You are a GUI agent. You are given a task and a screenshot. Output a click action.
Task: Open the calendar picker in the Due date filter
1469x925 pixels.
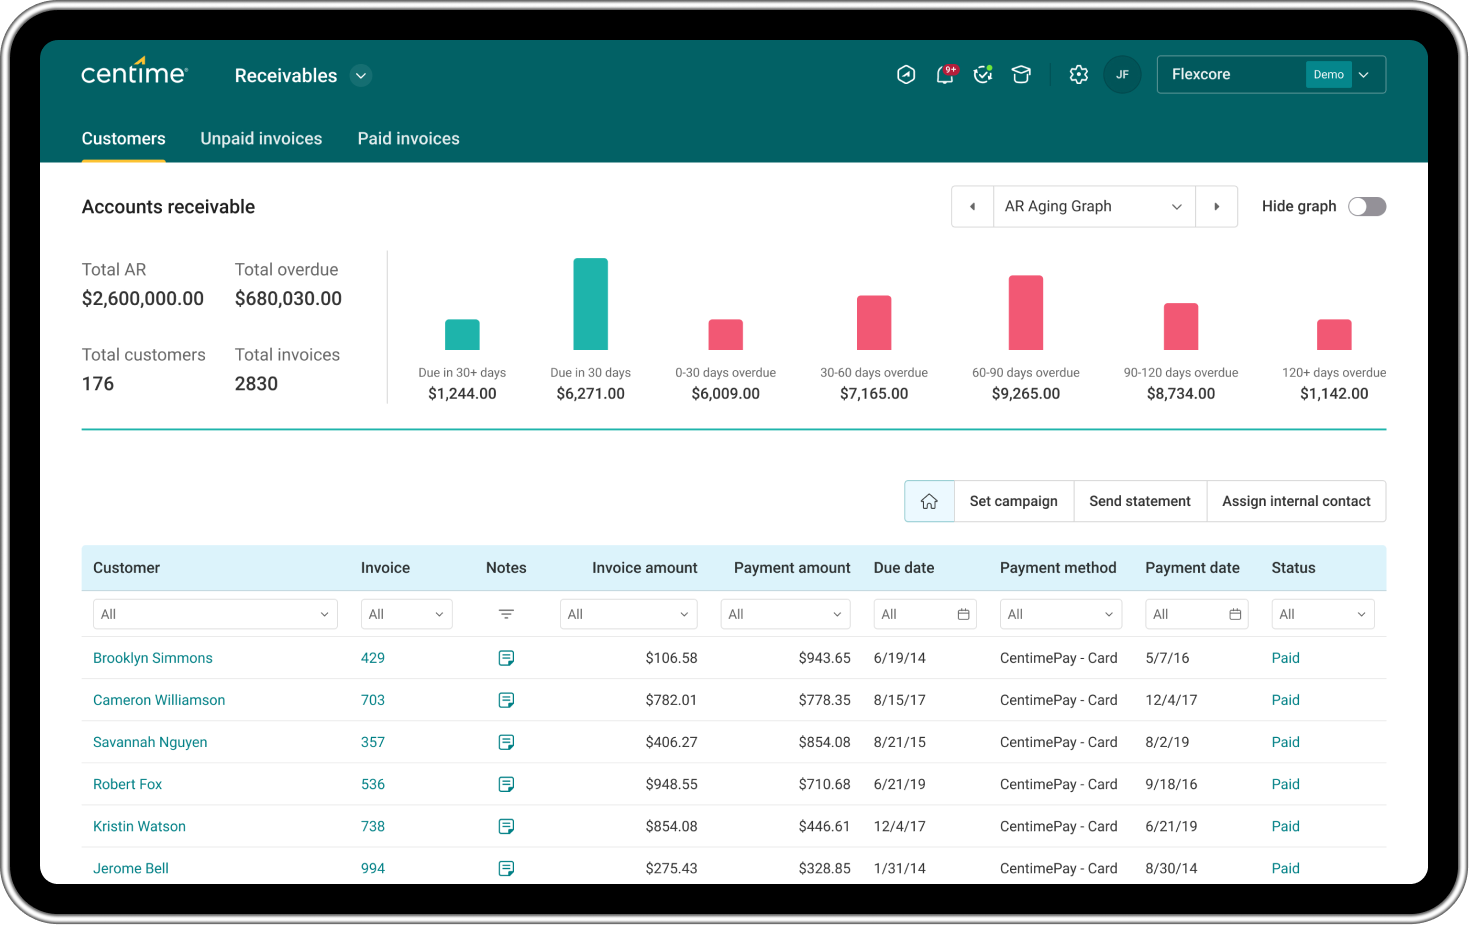pyautogui.click(x=963, y=614)
